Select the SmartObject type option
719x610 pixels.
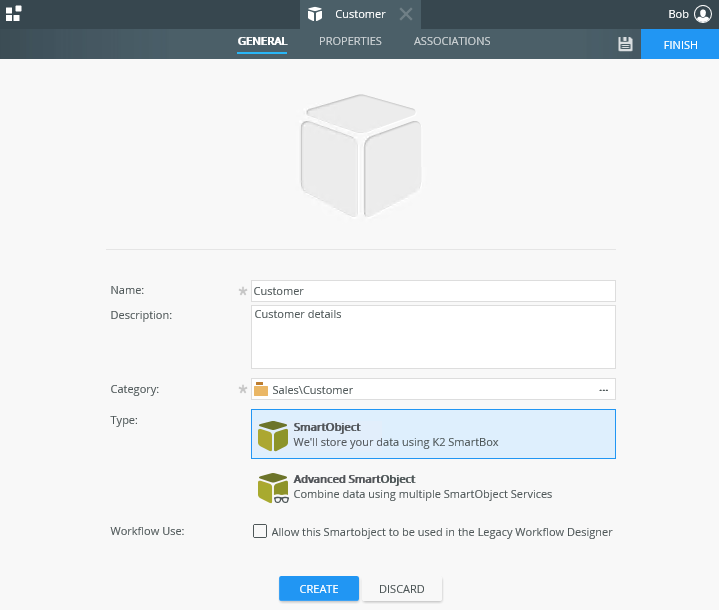point(433,434)
